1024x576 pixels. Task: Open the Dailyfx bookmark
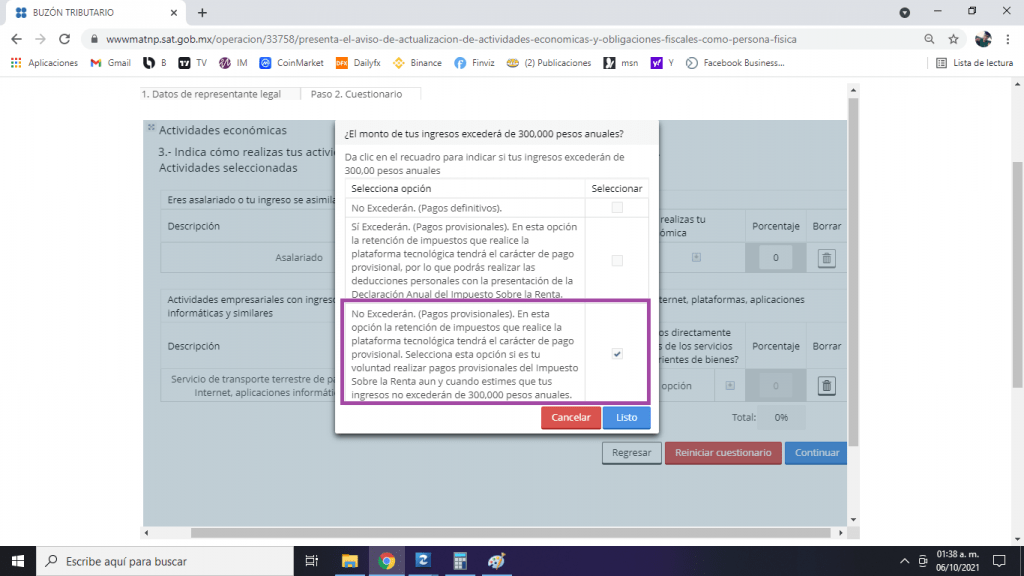click(x=358, y=63)
